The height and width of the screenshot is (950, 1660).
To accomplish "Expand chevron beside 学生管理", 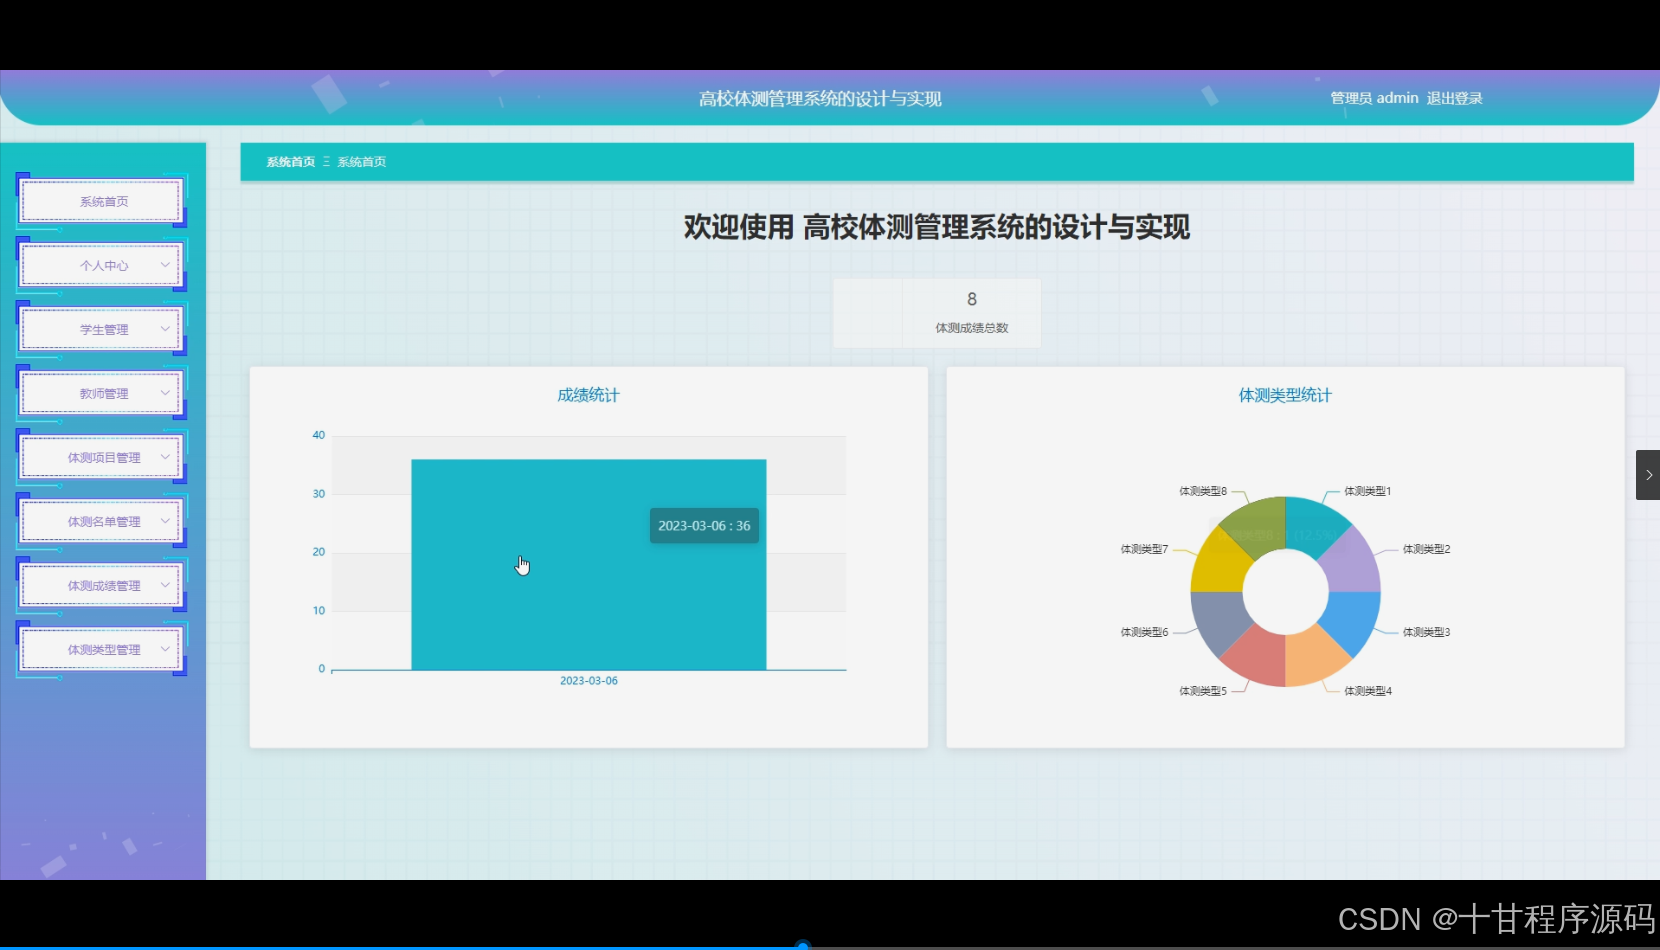I will click(165, 329).
